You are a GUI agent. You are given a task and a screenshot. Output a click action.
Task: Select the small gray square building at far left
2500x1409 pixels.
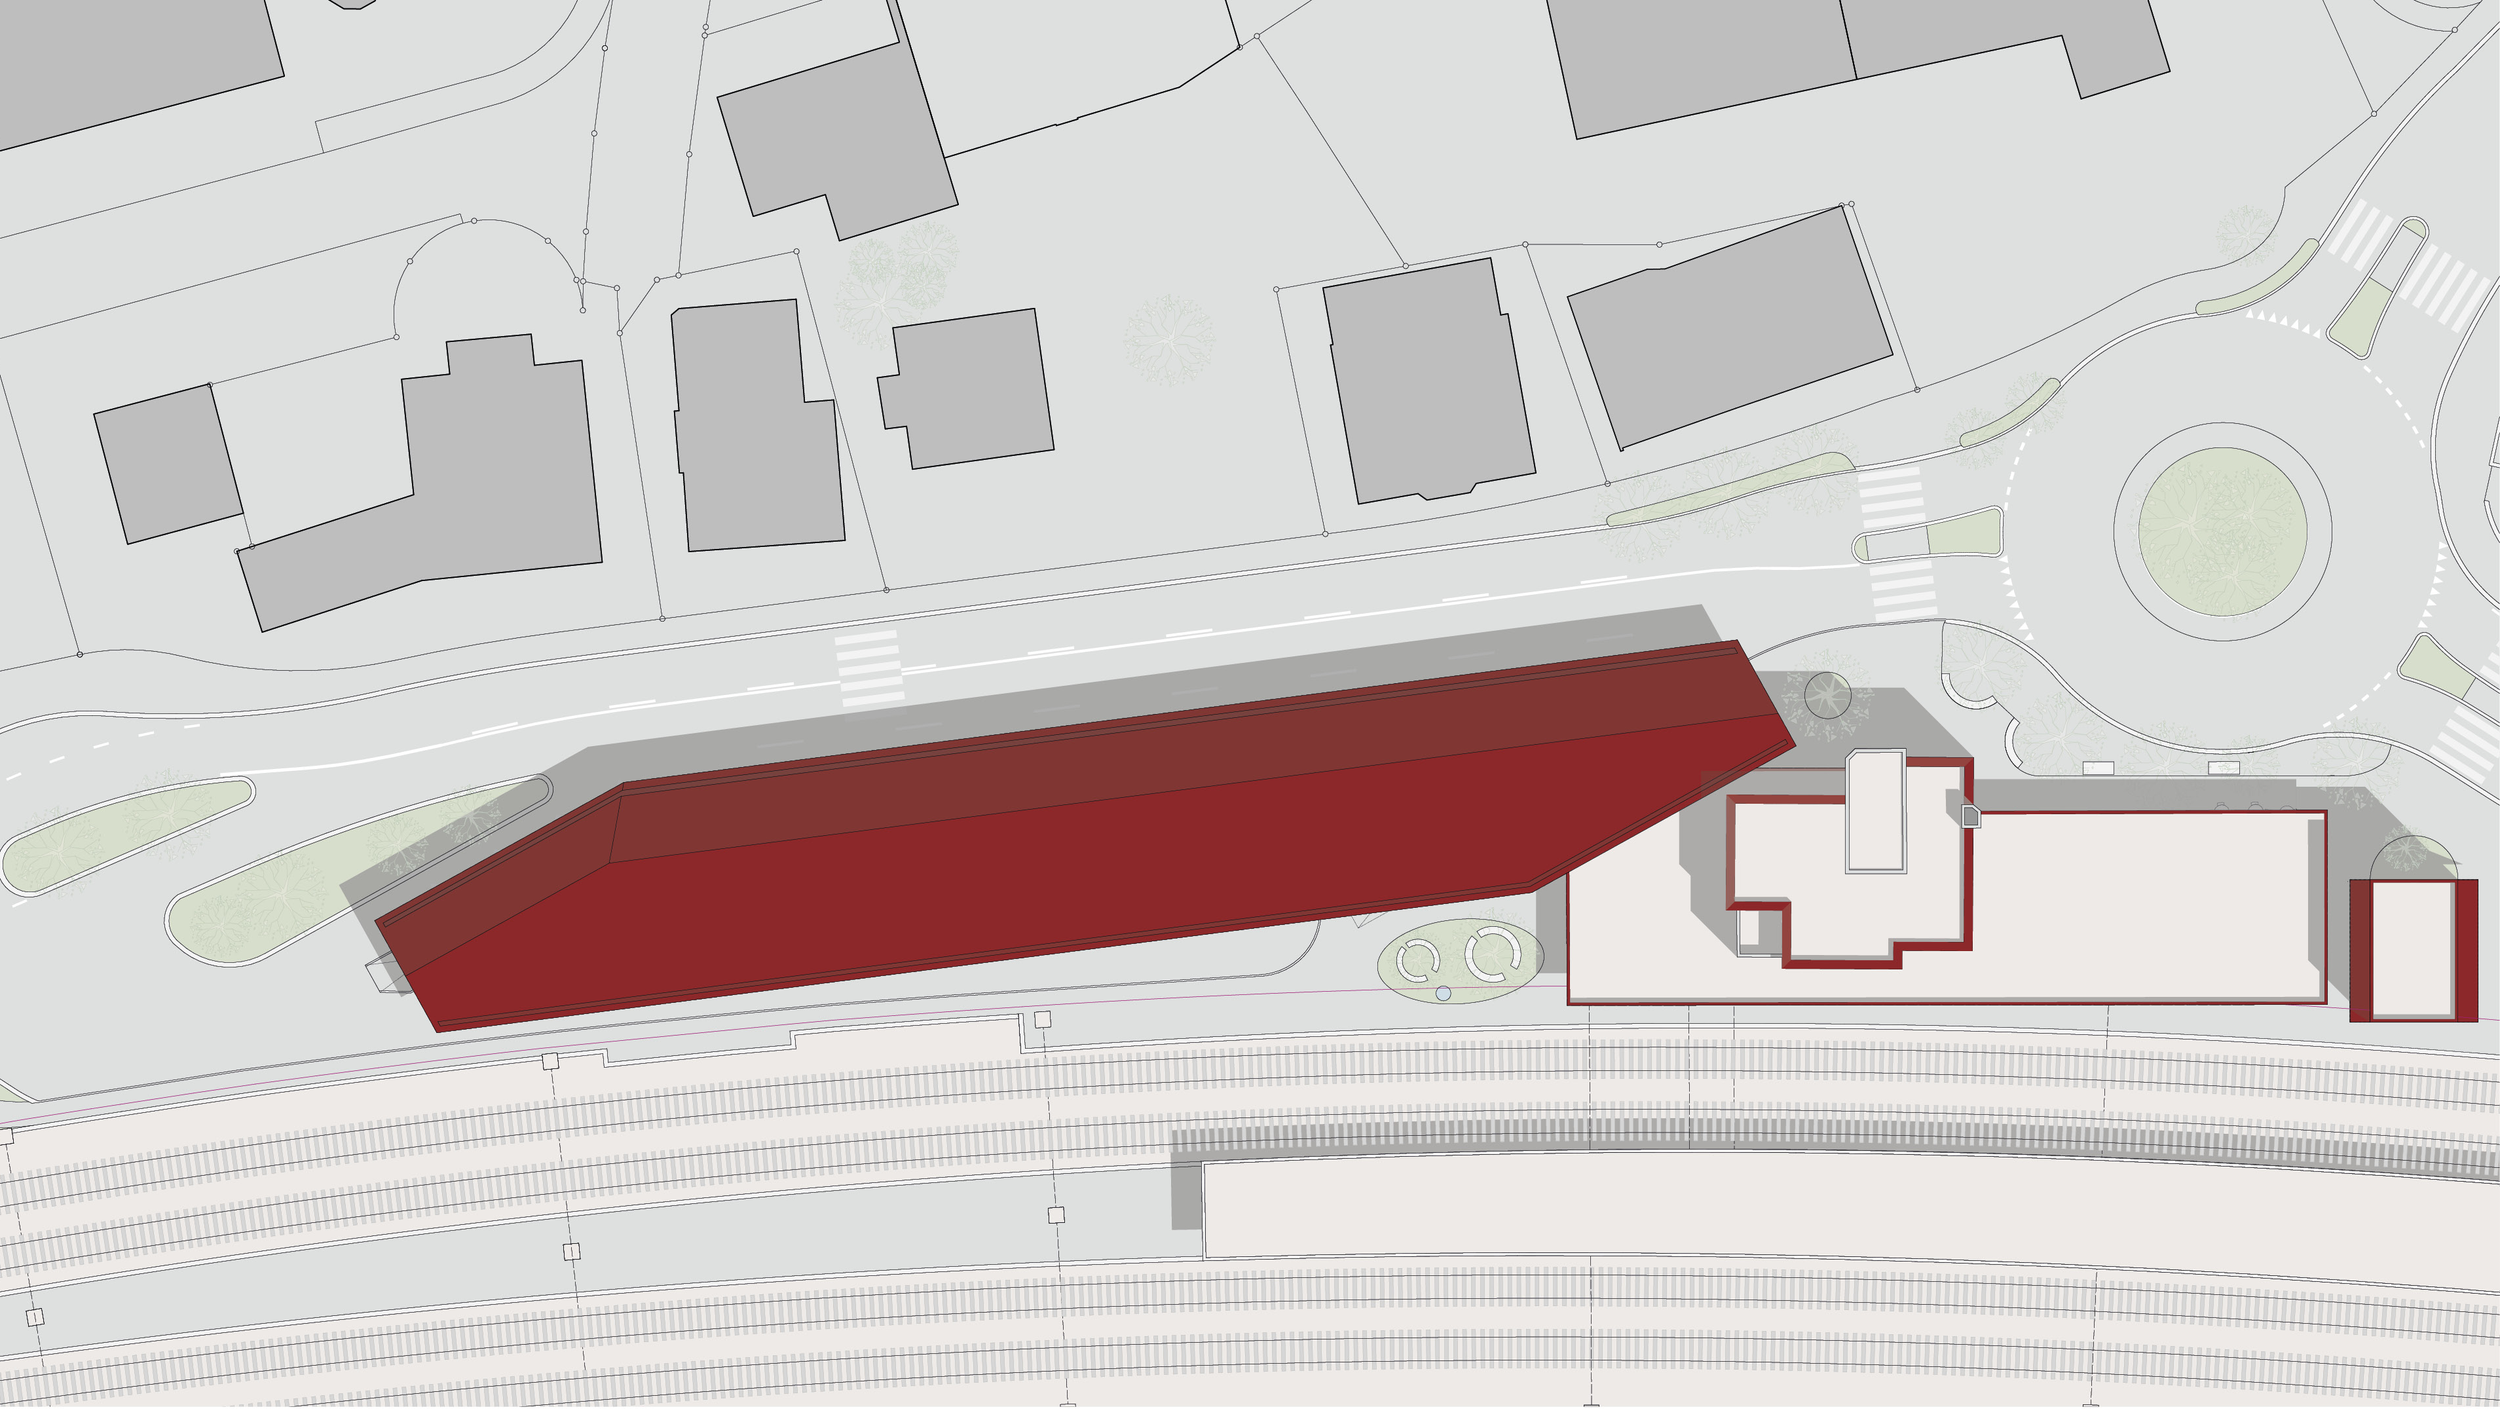pos(168,464)
